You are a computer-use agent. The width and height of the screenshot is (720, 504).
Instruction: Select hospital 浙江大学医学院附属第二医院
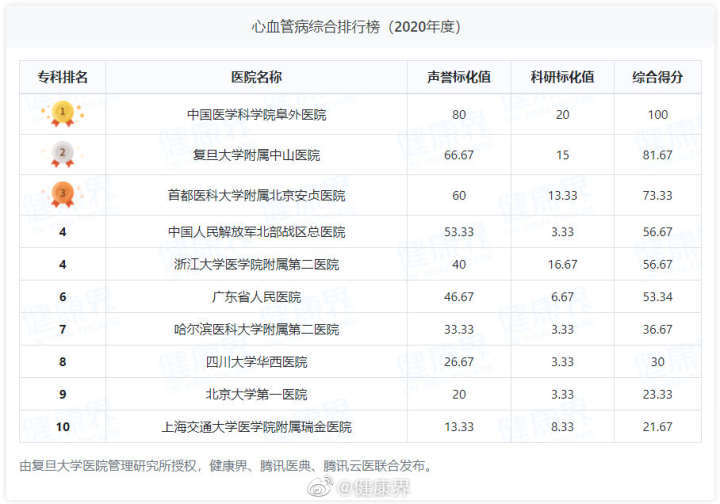pyautogui.click(x=256, y=264)
